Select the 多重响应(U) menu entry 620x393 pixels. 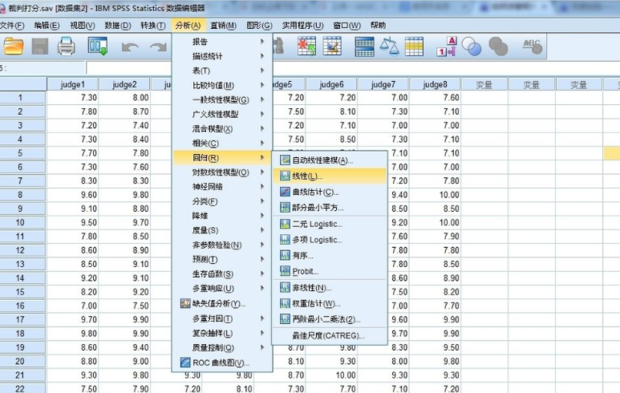(x=222, y=288)
